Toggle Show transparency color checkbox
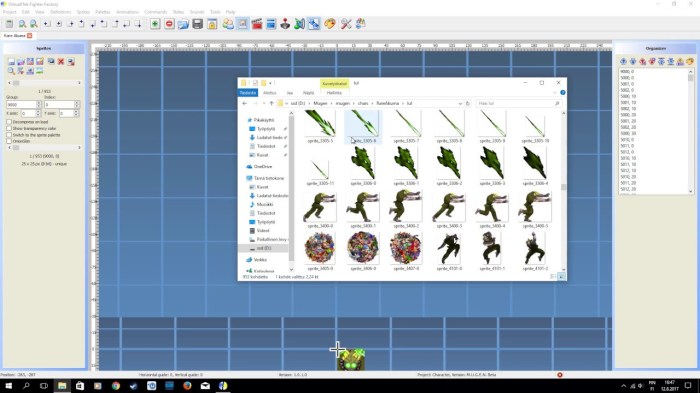Screen dimensions: 700x393 9,128
